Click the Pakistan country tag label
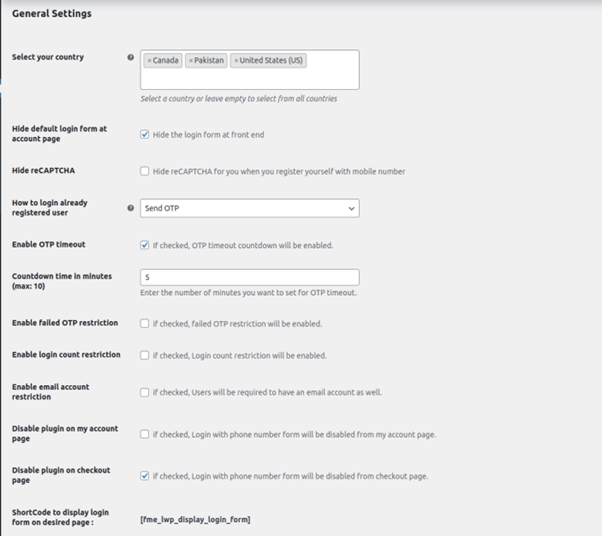The image size is (602, 536). pos(209,61)
